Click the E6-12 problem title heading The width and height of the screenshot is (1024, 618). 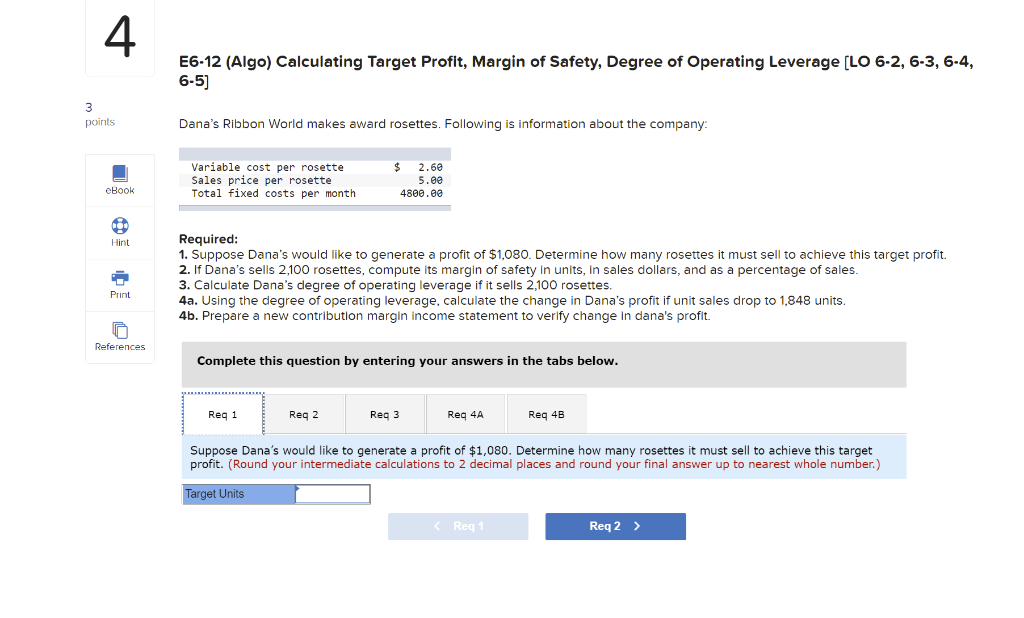point(574,61)
